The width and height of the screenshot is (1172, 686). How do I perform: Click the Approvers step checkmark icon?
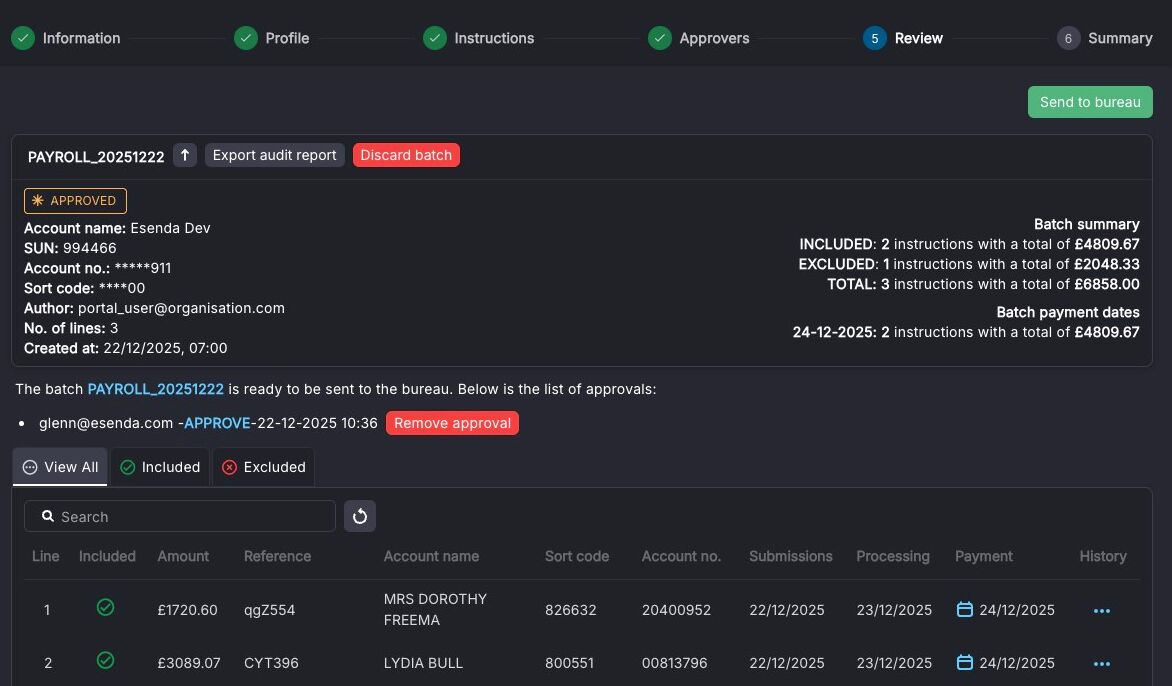coord(660,38)
